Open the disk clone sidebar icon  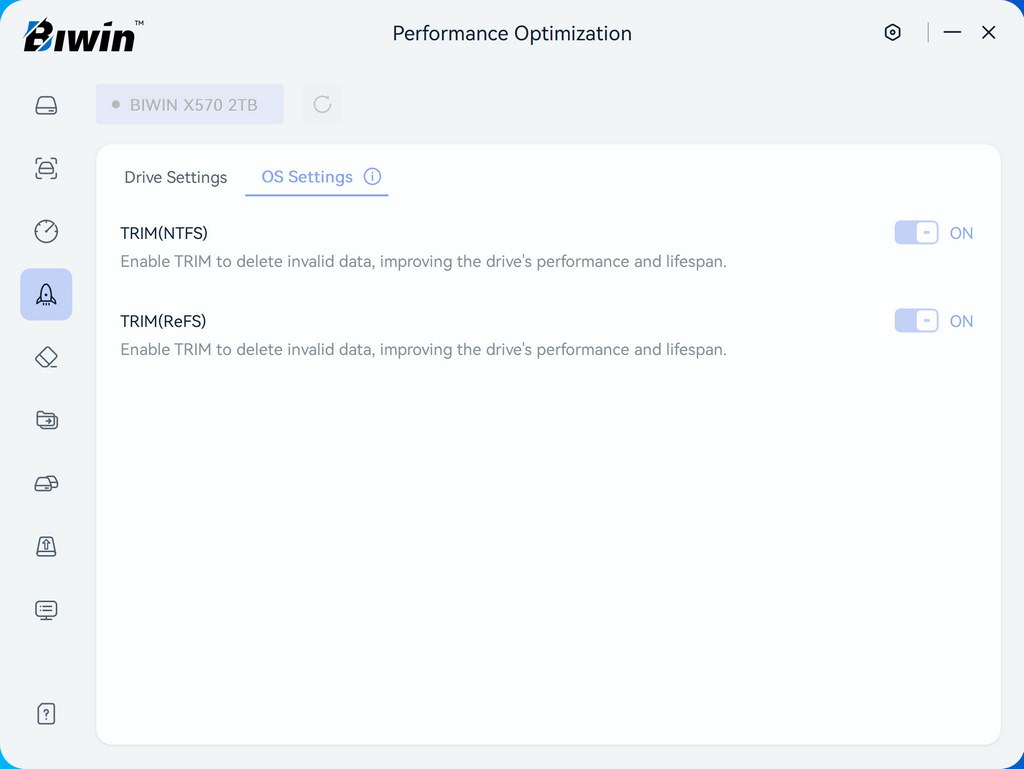pos(46,484)
